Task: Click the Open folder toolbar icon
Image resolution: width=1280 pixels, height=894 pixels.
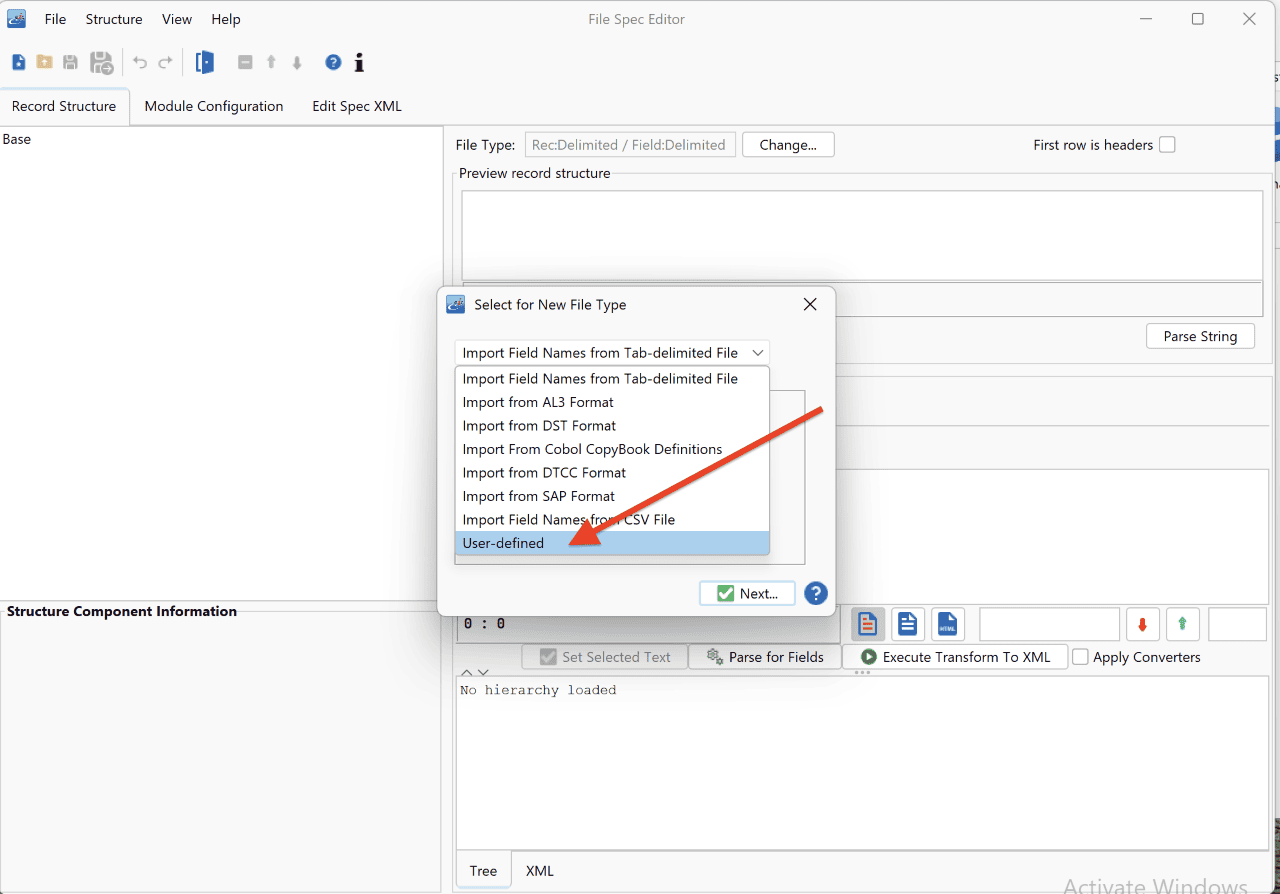Action: [44, 63]
